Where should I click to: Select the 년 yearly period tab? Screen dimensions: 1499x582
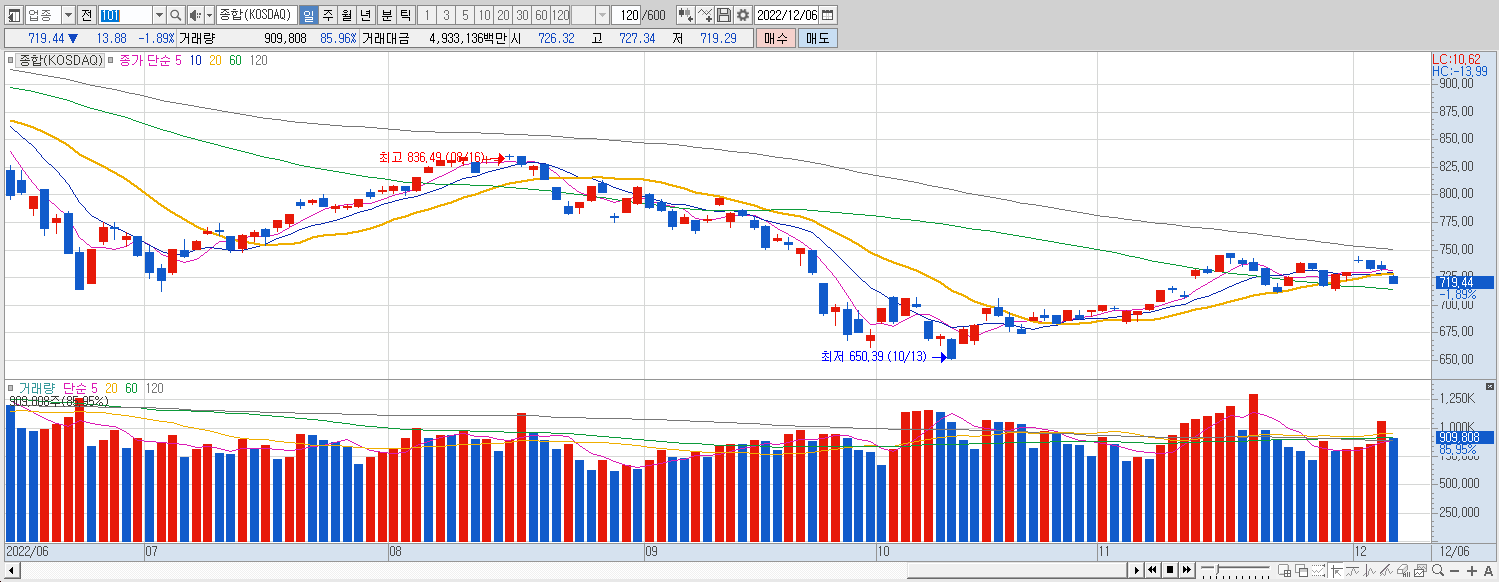pyautogui.click(x=365, y=15)
